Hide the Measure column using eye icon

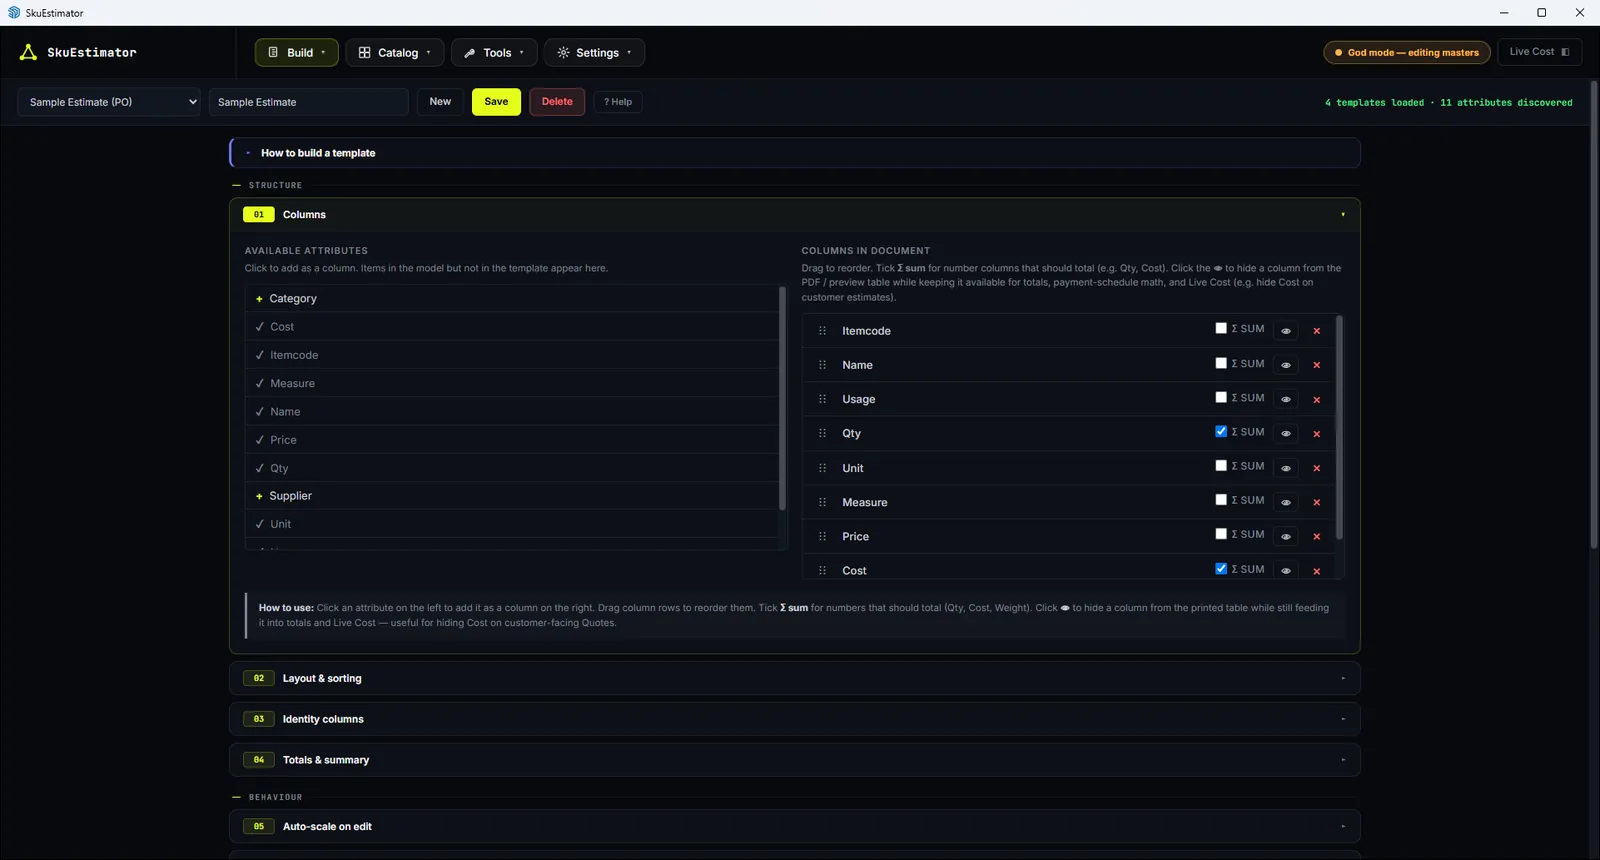click(1286, 502)
